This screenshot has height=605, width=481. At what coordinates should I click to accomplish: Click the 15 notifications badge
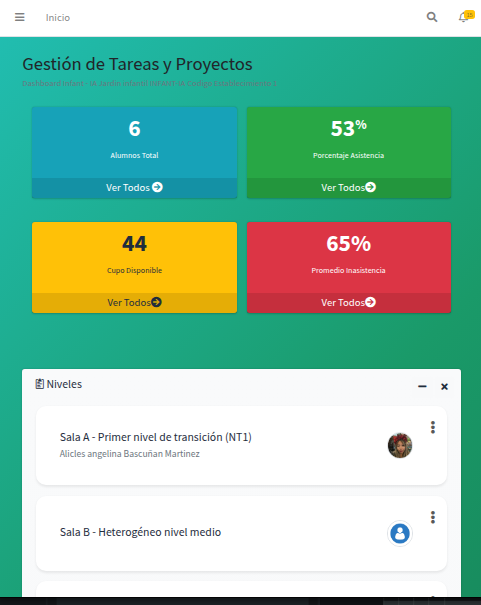click(x=469, y=15)
